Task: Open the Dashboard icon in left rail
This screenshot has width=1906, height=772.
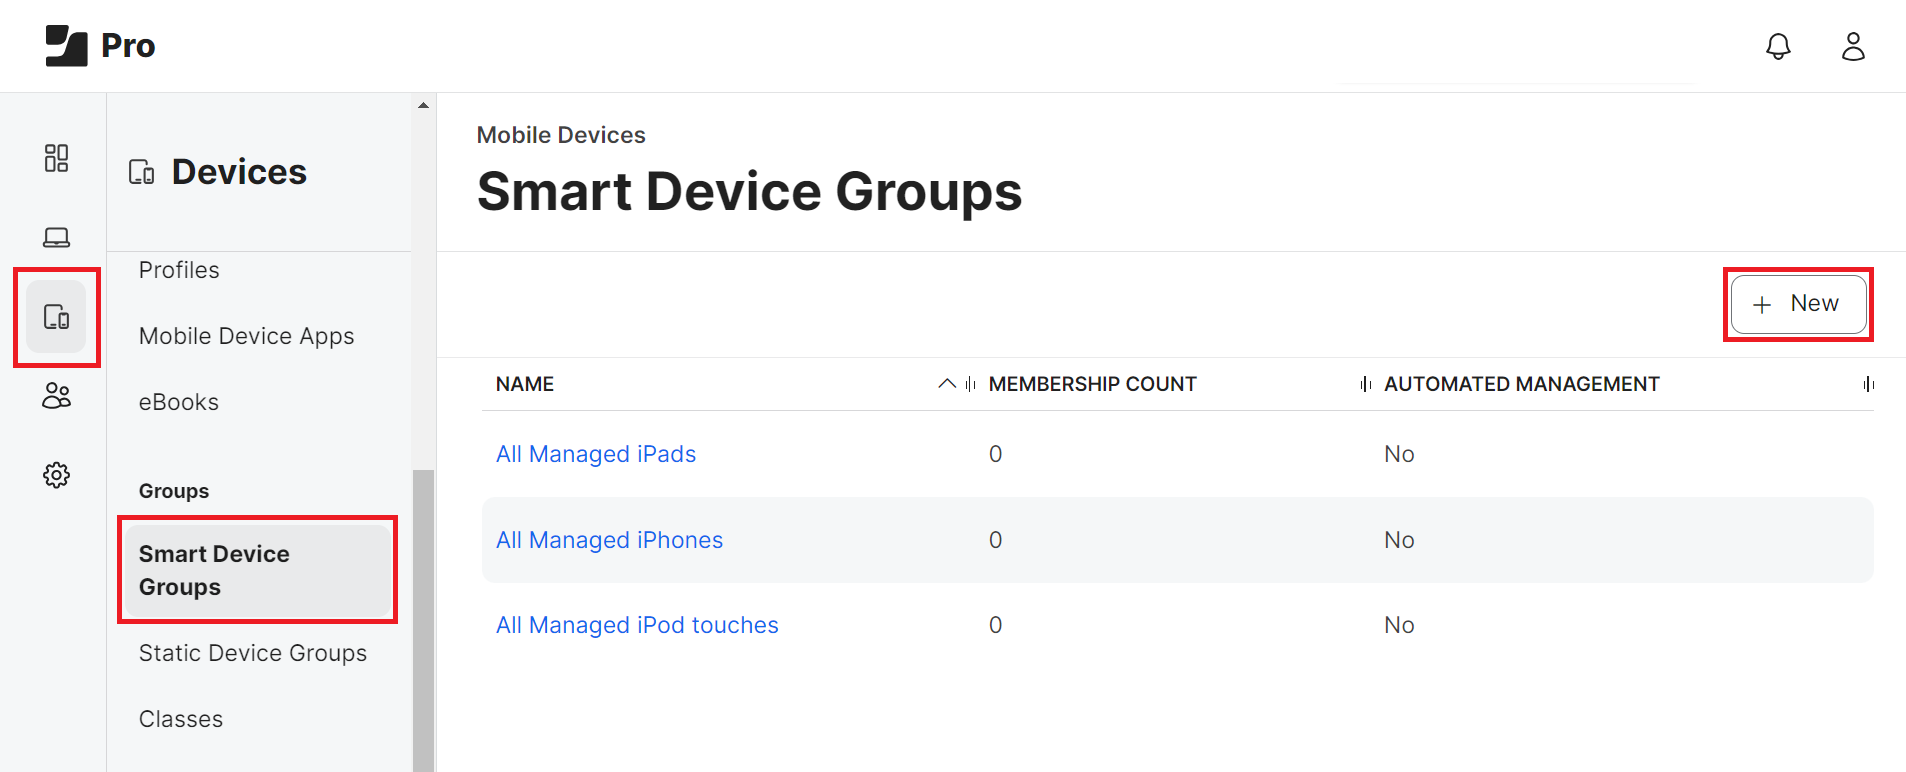Action: point(56,158)
